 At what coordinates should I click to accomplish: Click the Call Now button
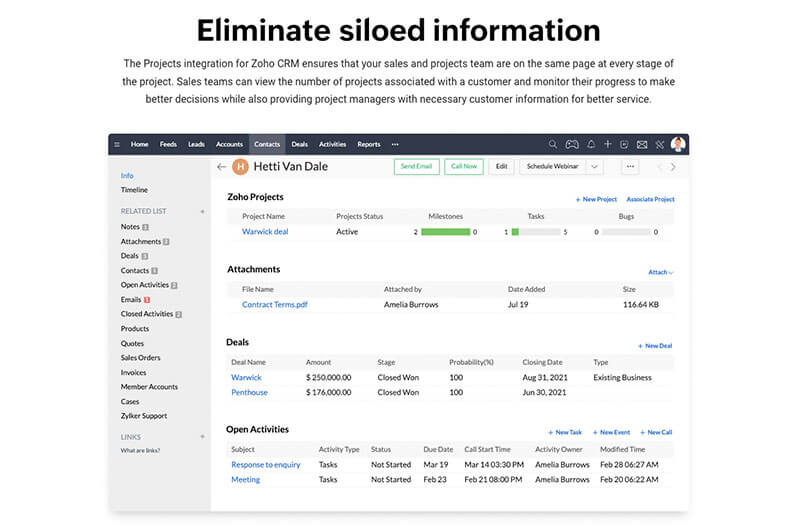464,166
